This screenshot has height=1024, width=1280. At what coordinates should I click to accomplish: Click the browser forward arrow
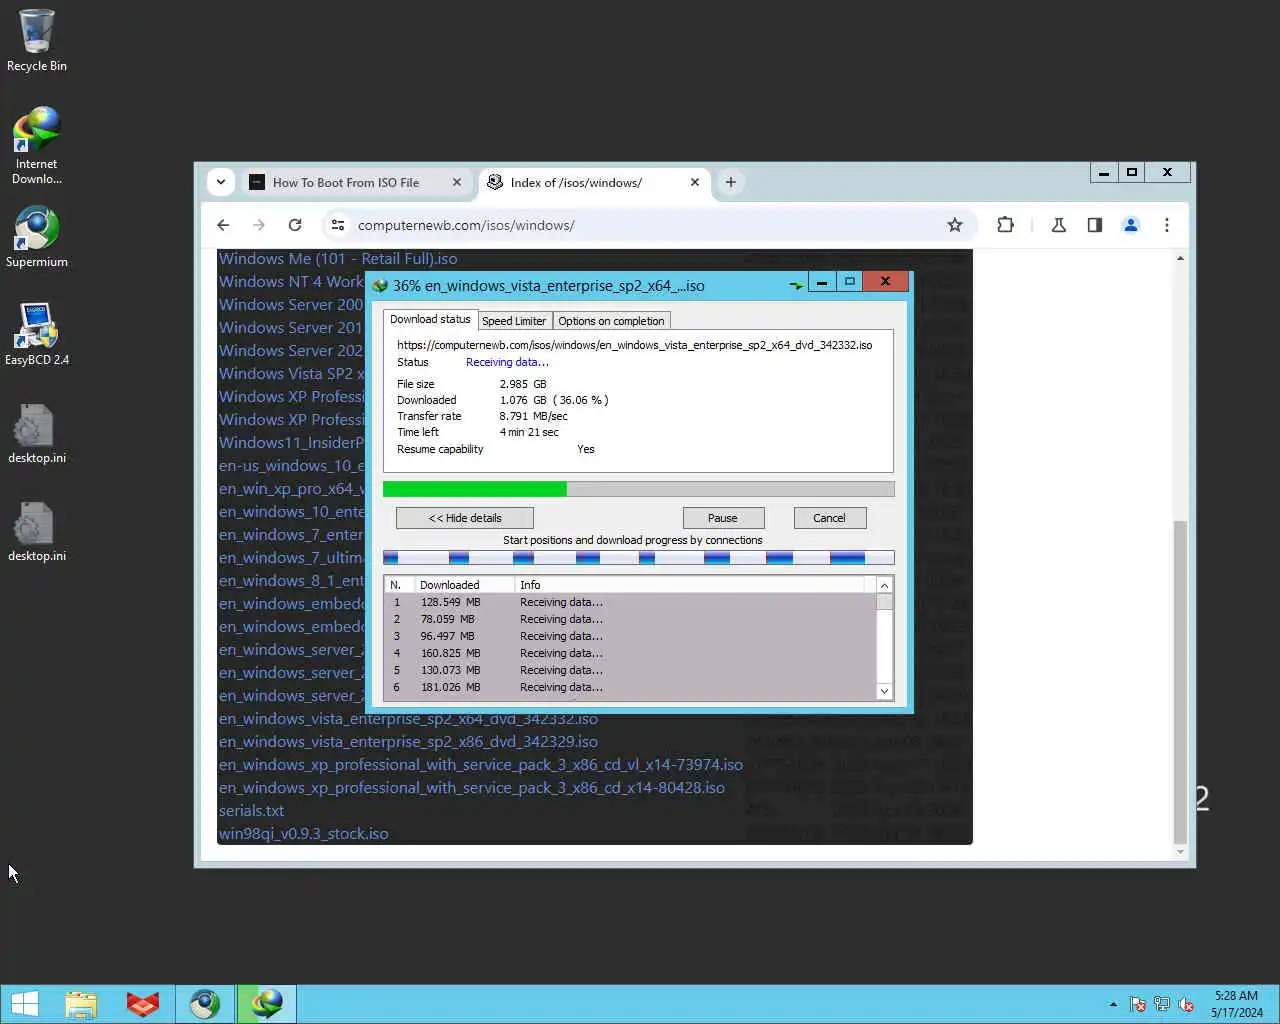tap(259, 225)
